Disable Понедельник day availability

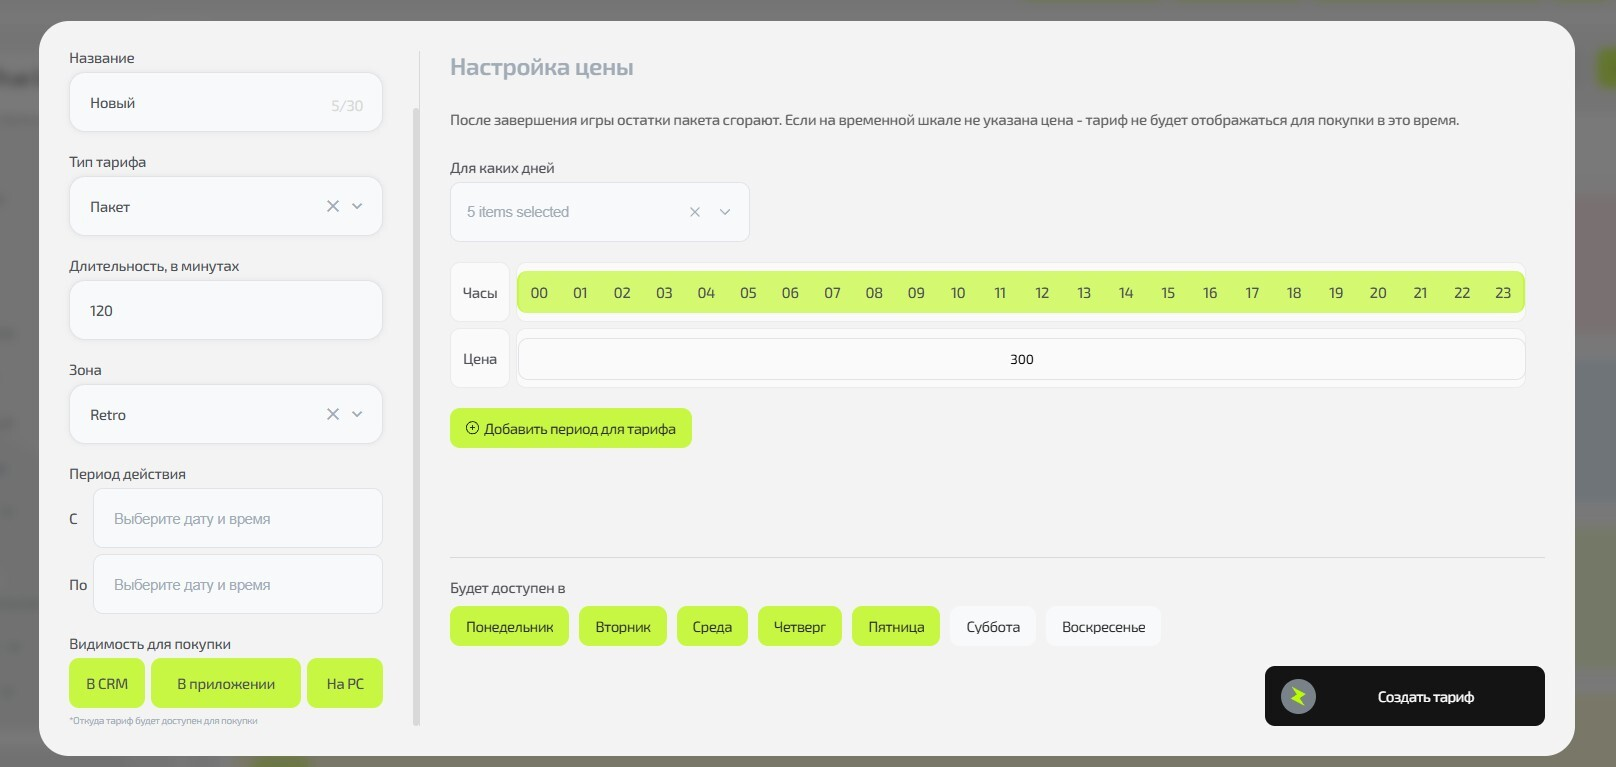(509, 627)
